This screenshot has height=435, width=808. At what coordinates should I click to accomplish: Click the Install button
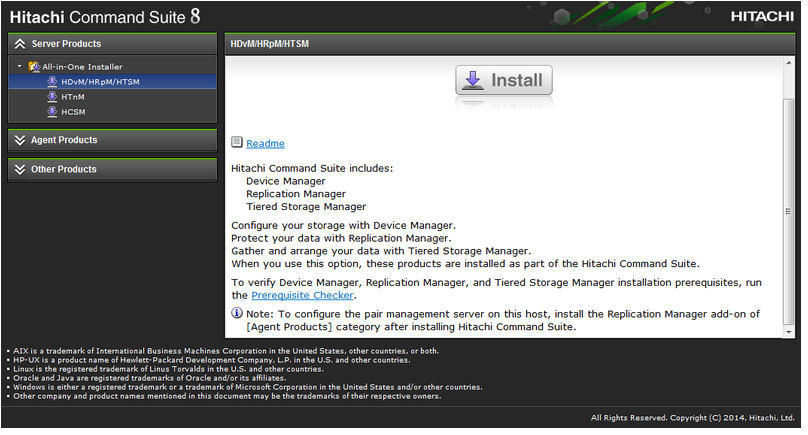click(x=504, y=80)
